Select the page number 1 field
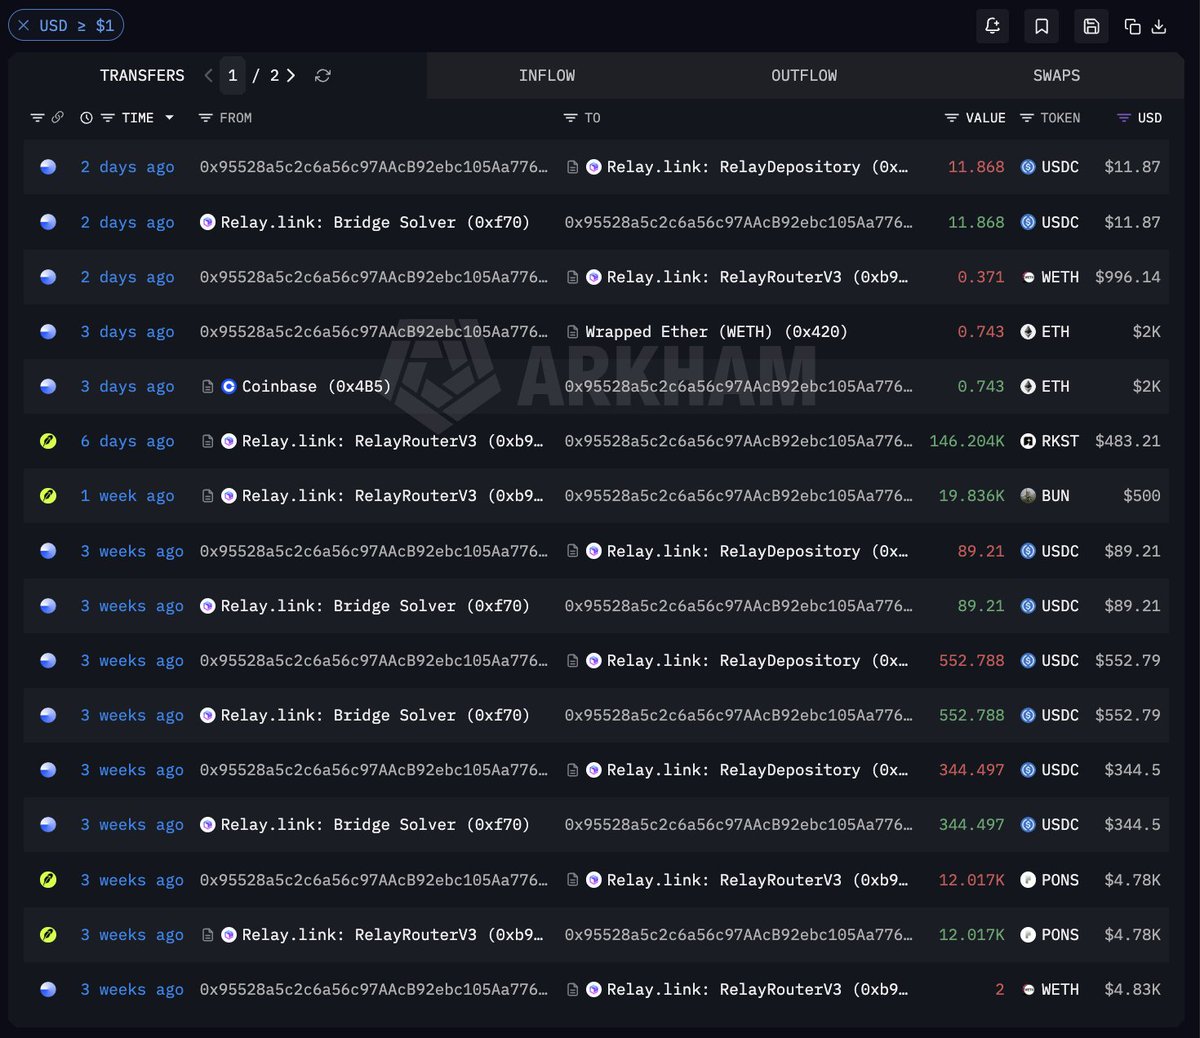The image size is (1200, 1038). click(232, 75)
